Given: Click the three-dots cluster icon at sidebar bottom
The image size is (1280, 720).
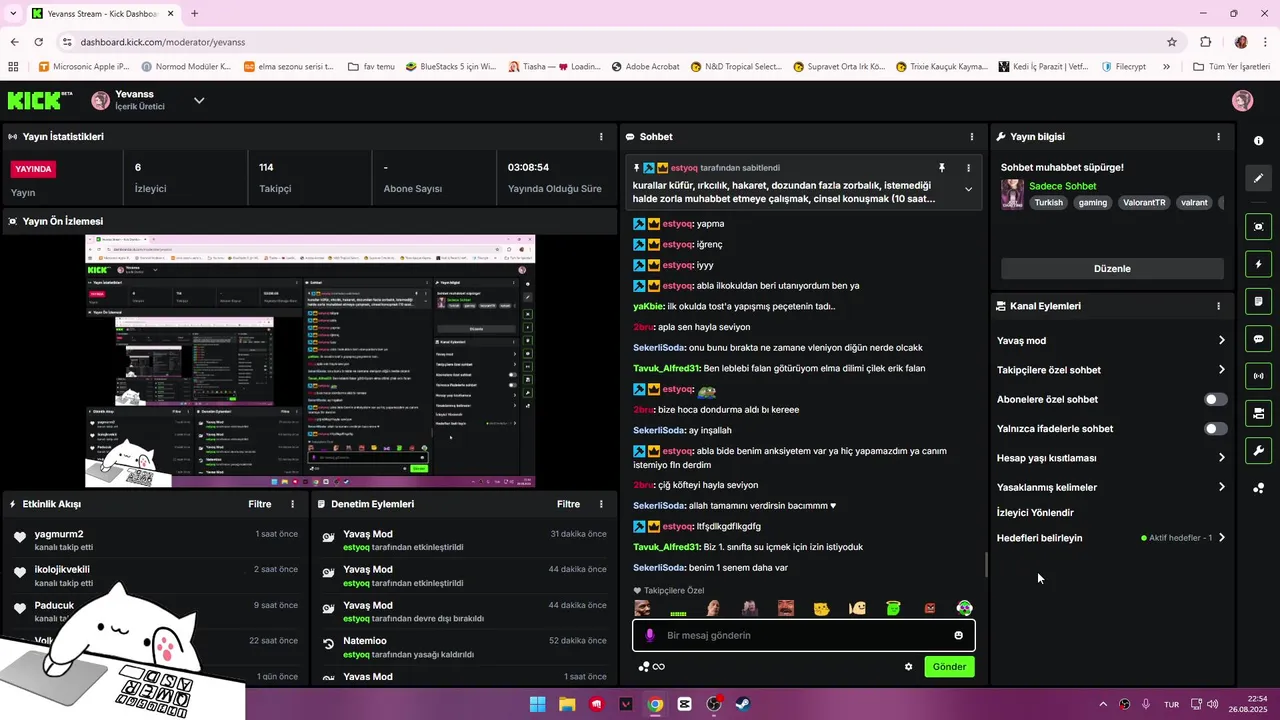Looking at the screenshot, I should point(1258,488).
